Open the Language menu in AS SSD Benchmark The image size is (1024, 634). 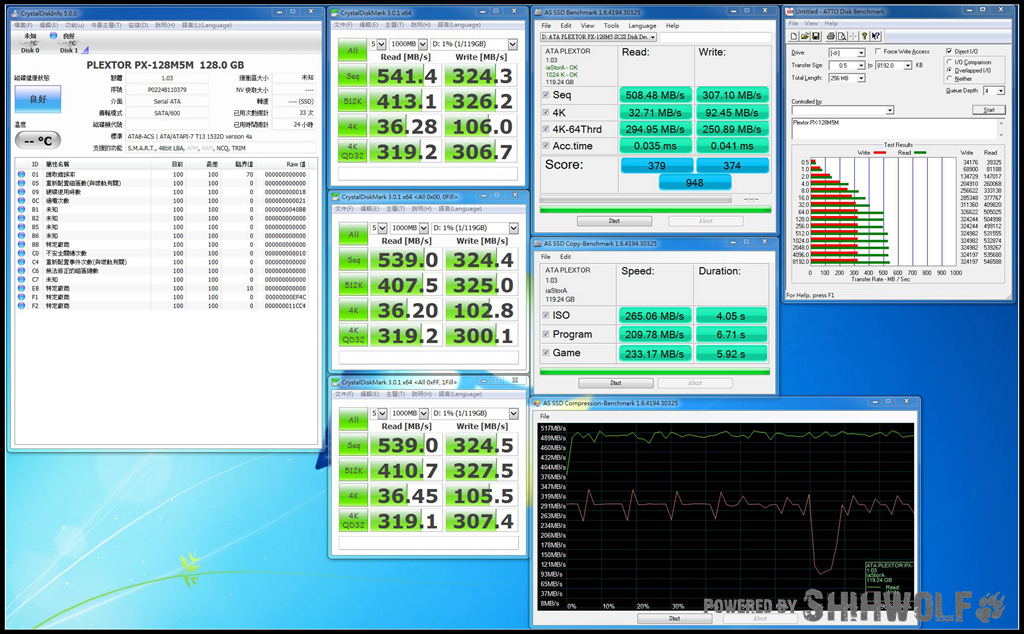(642, 25)
